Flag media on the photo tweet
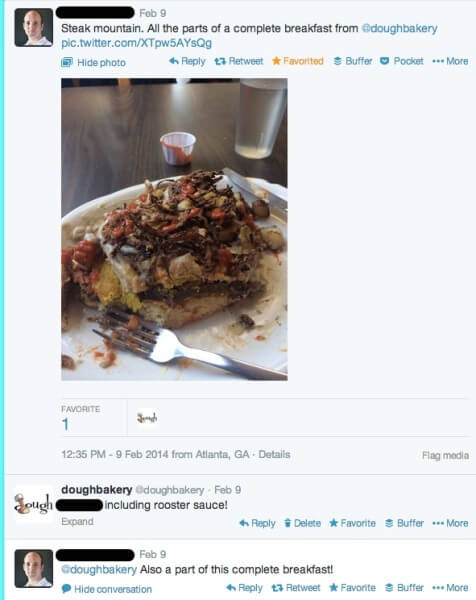This screenshot has height=600, width=476. (445, 455)
